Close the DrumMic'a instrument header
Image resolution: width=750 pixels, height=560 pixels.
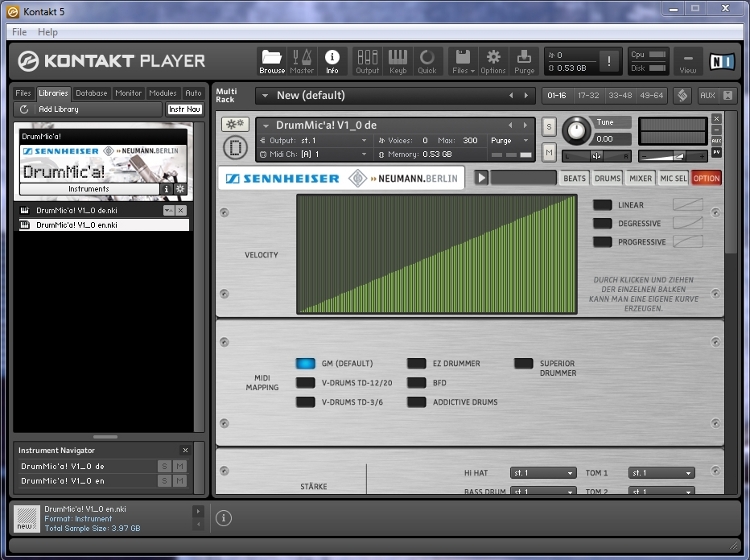pyautogui.click(x=716, y=118)
